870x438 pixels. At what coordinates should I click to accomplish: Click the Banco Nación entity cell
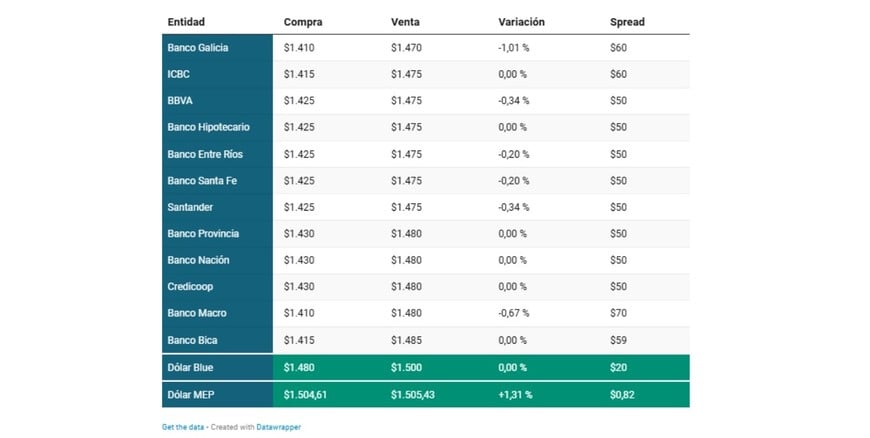(199, 260)
